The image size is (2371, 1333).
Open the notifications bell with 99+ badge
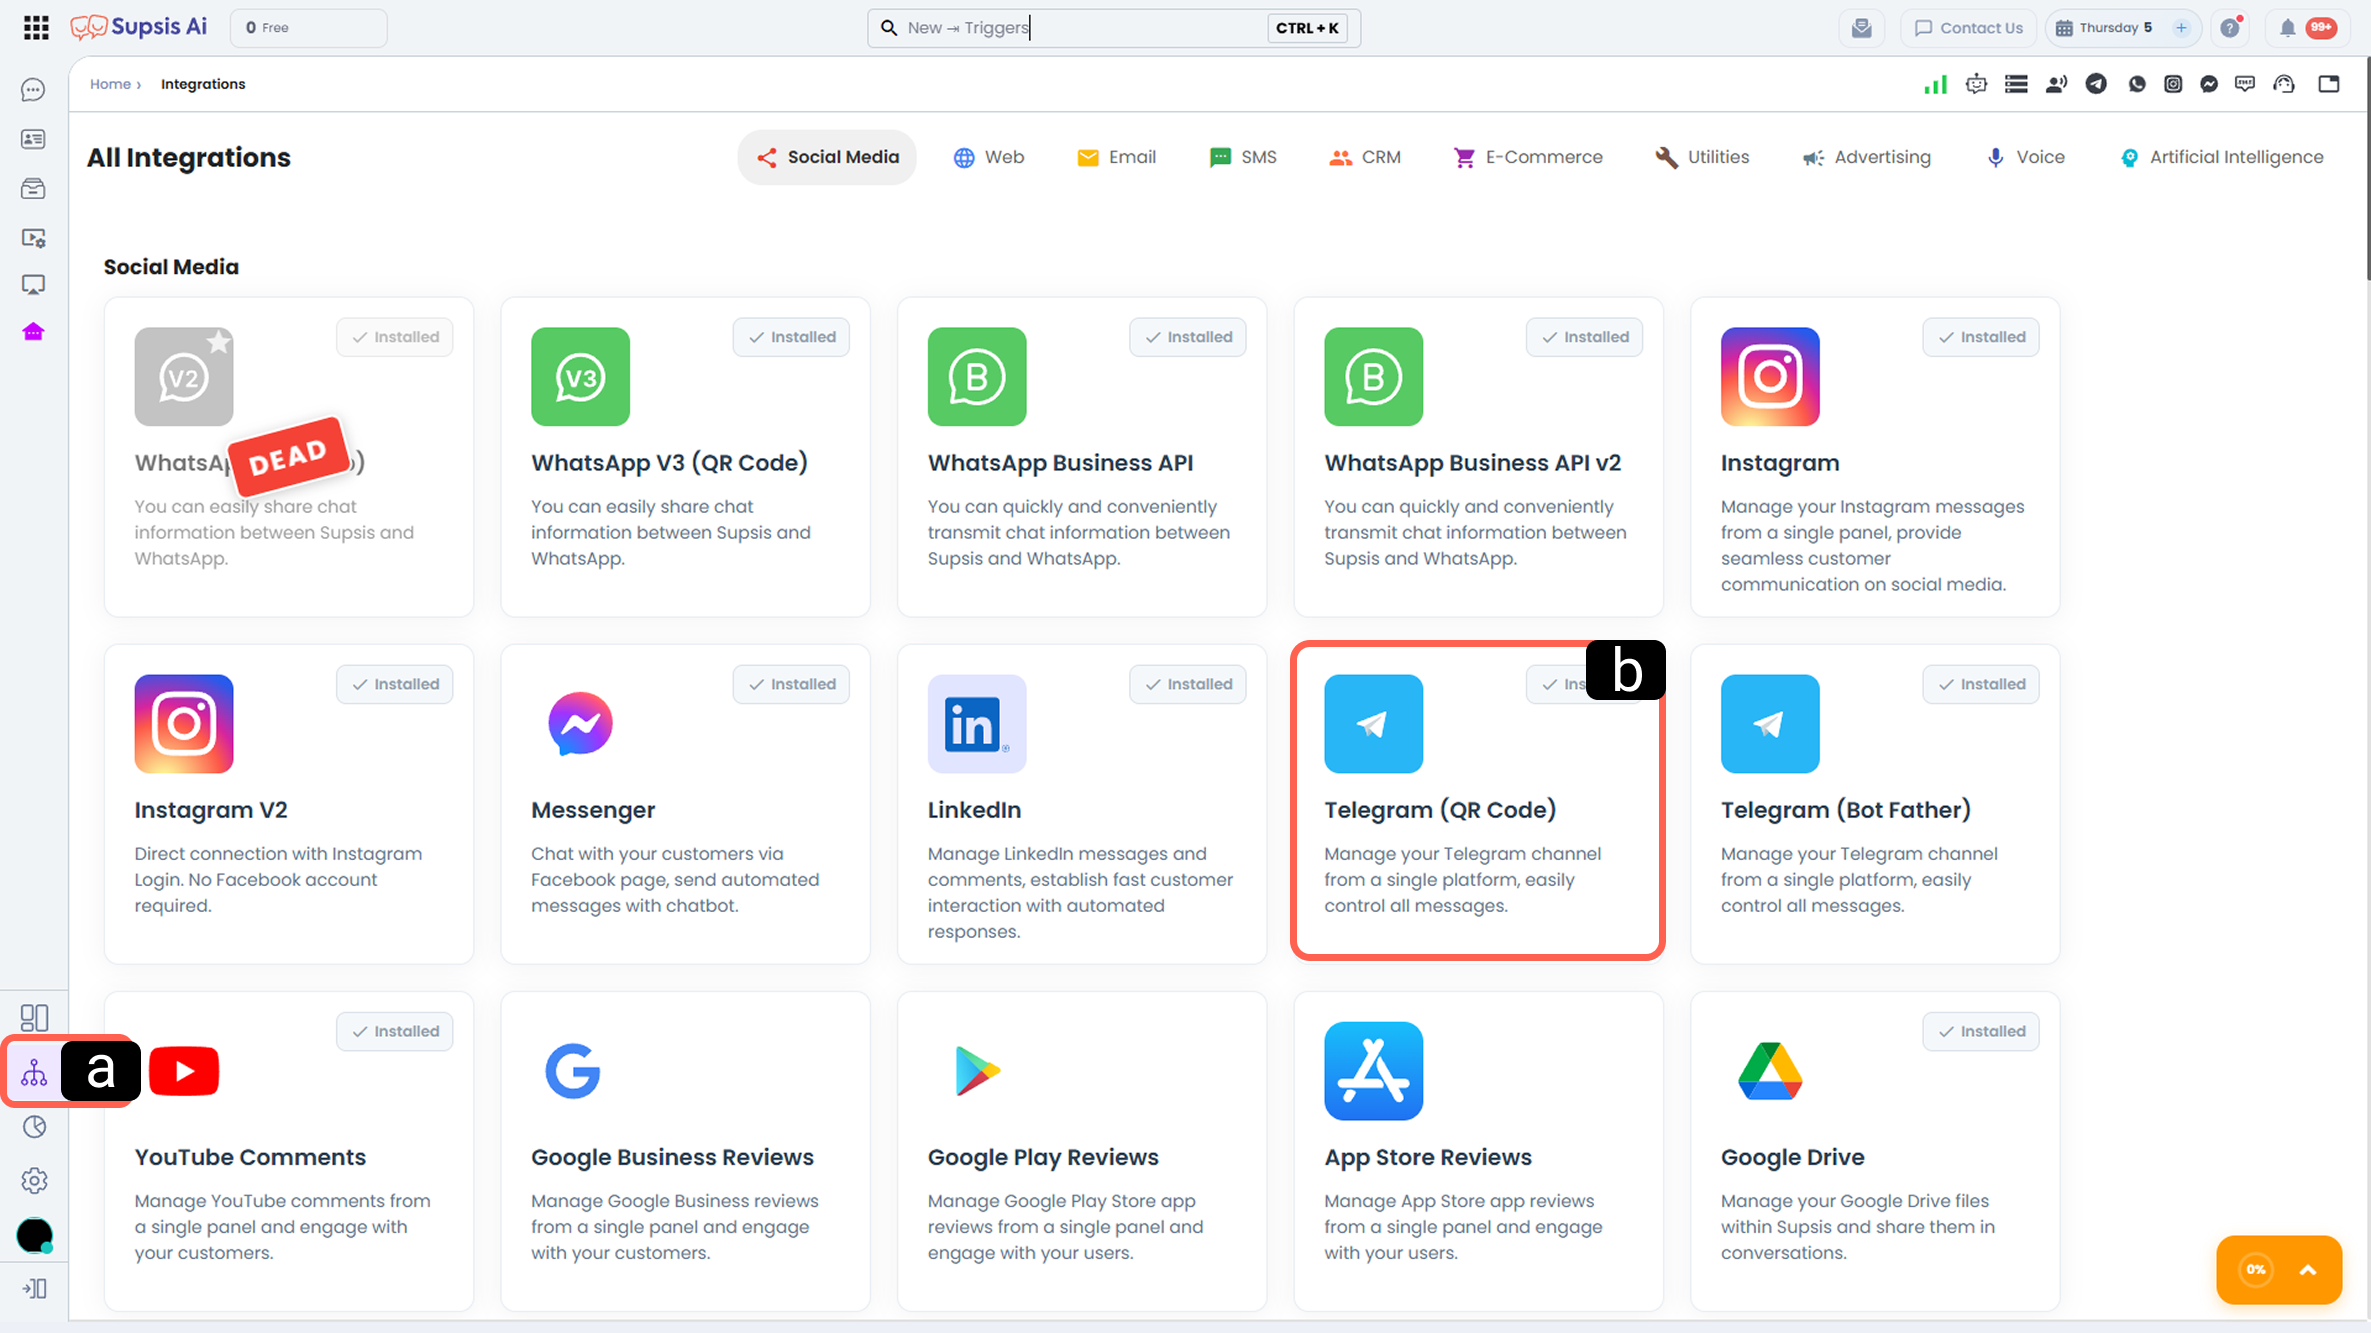2308,28
